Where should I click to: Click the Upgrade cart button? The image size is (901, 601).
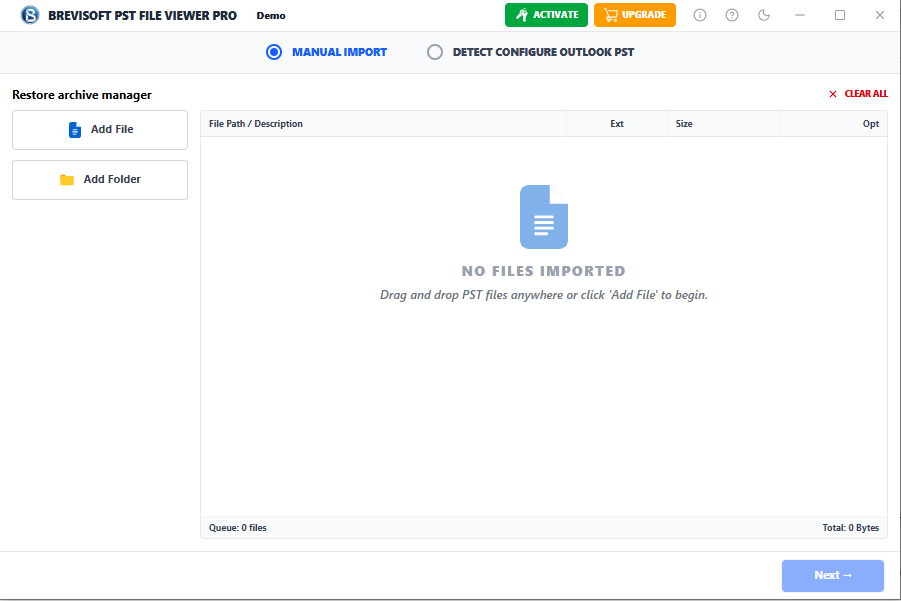tap(635, 15)
